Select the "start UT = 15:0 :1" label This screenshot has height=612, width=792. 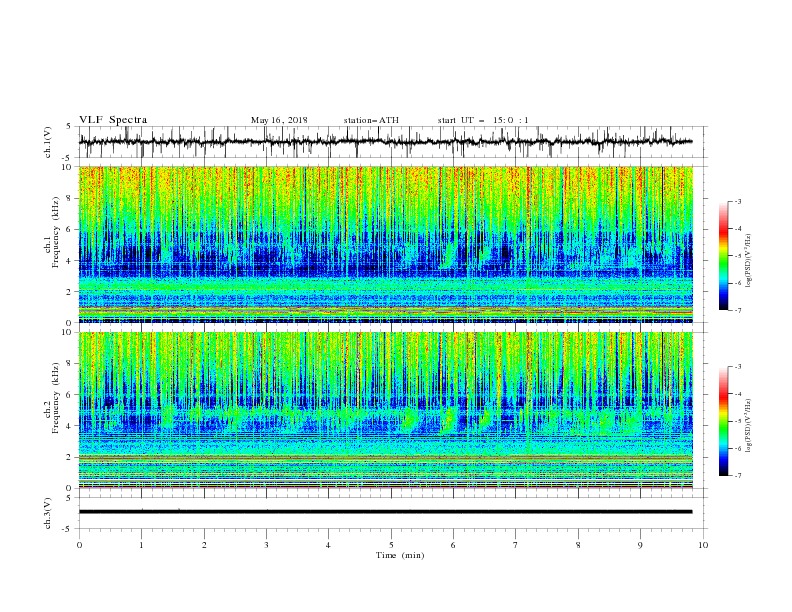tap(483, 120)
